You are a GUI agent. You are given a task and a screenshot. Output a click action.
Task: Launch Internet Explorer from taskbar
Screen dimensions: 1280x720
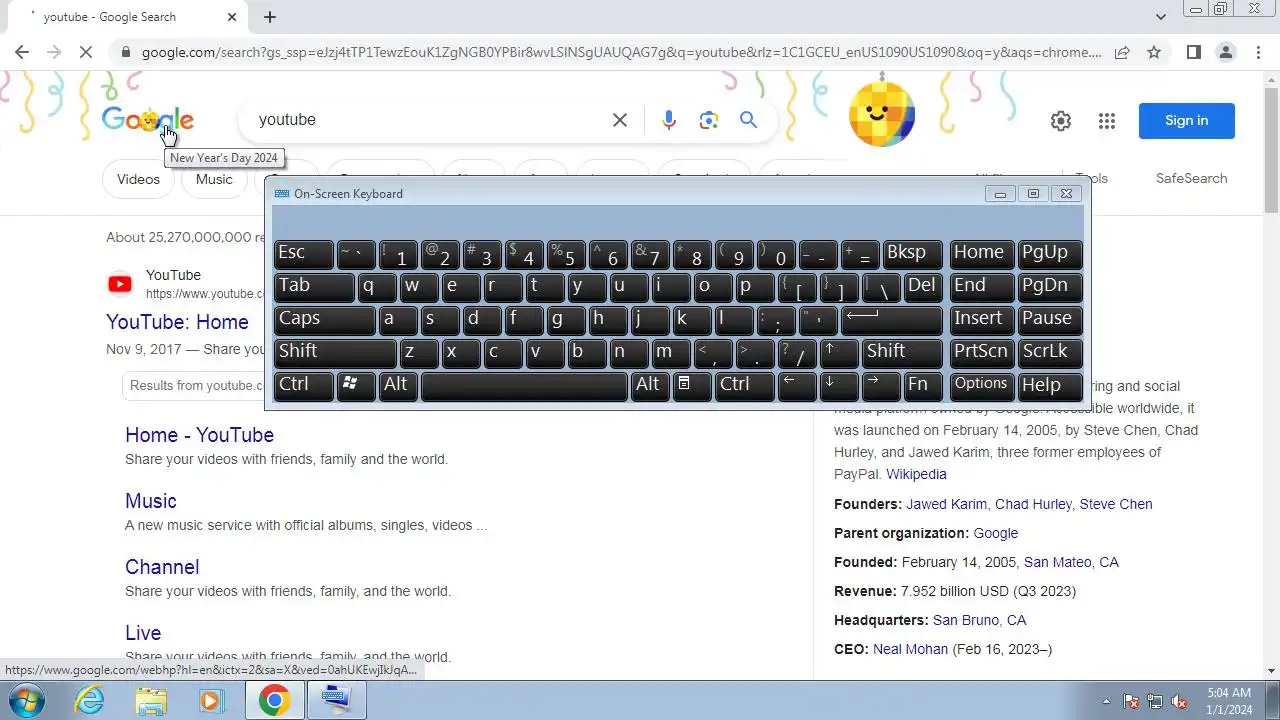90,700
